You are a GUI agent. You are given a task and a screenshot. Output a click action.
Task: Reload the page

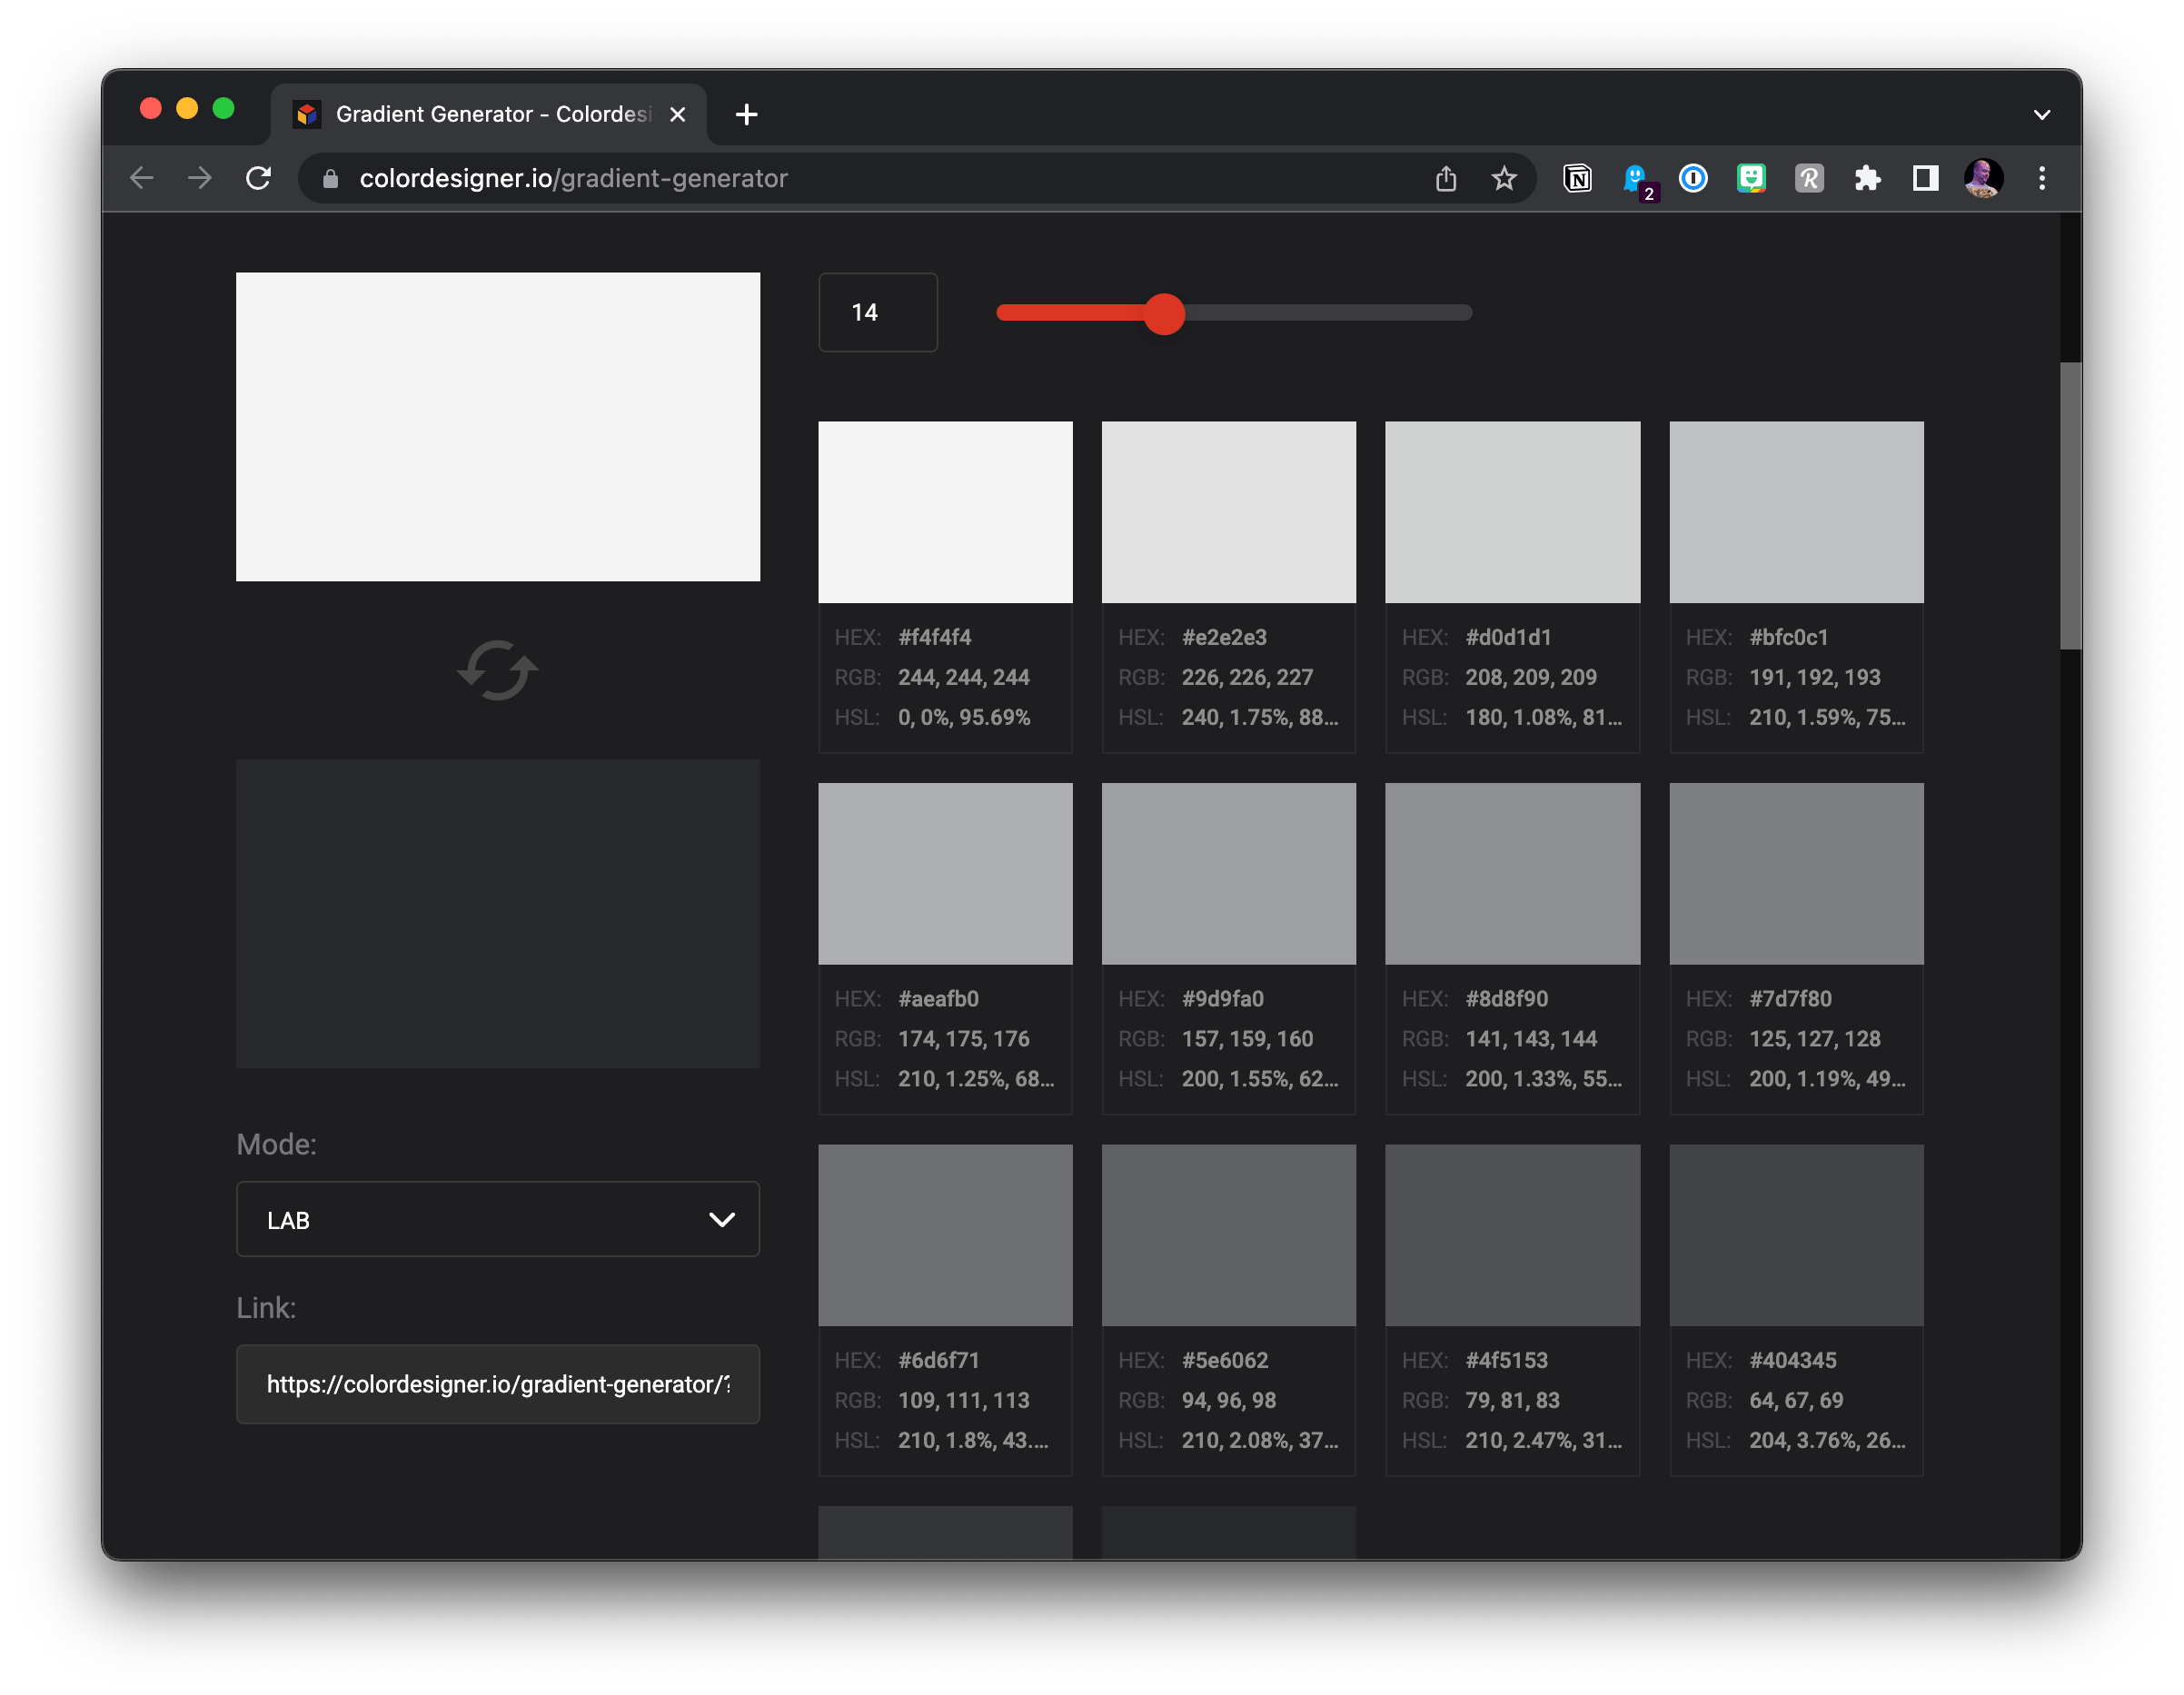pyautogui.click(x=259, y=179)
